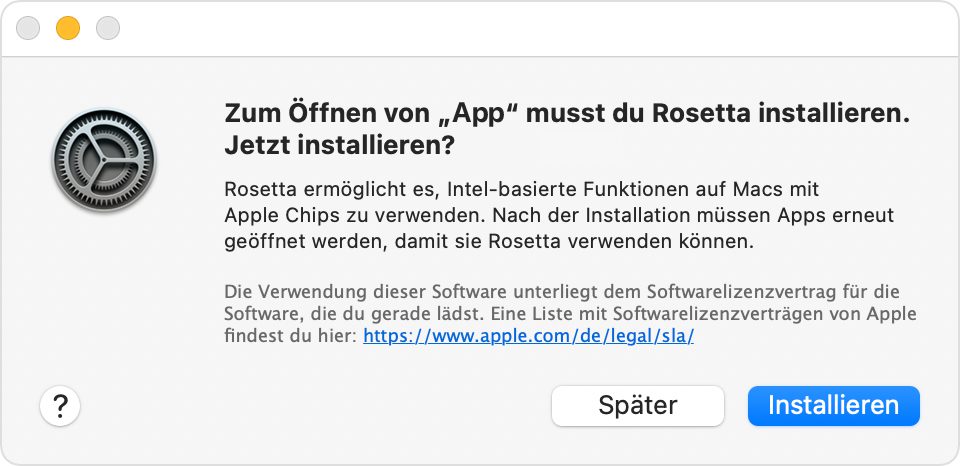This screenshot has width=960, height=466.
Task: Click the "Jetzt installieren?" heading line
Action: 339,145
